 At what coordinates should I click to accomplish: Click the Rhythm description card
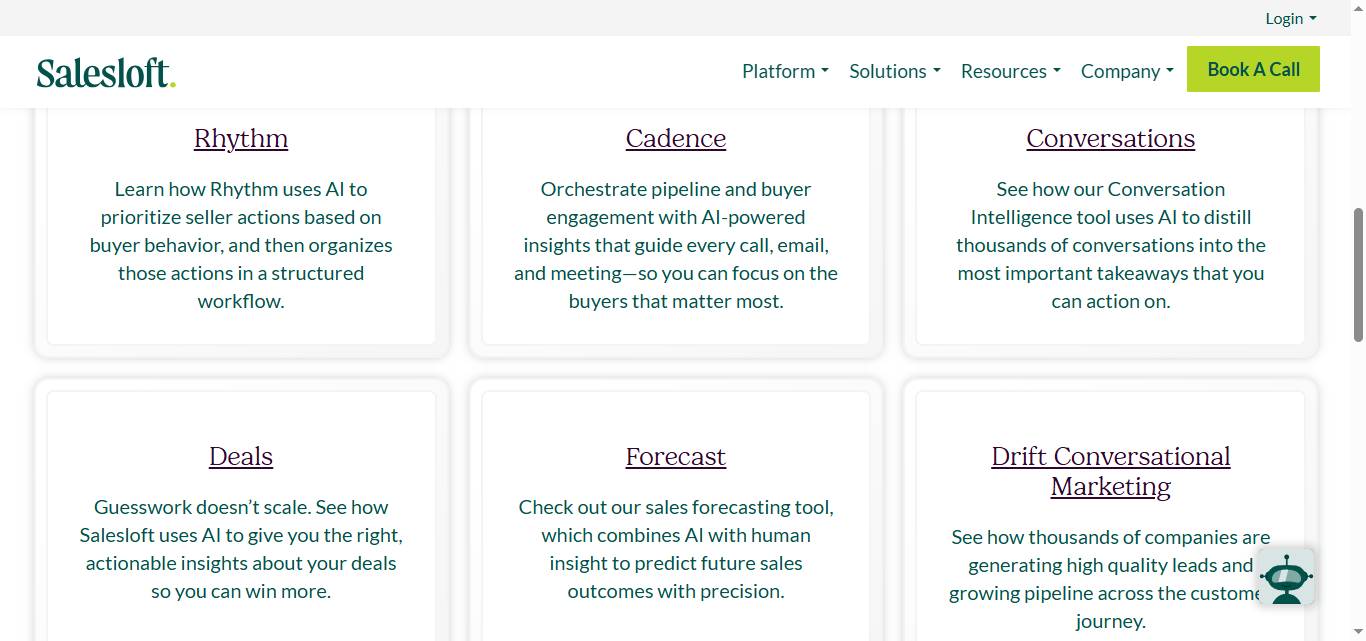[x=240, y=245]
